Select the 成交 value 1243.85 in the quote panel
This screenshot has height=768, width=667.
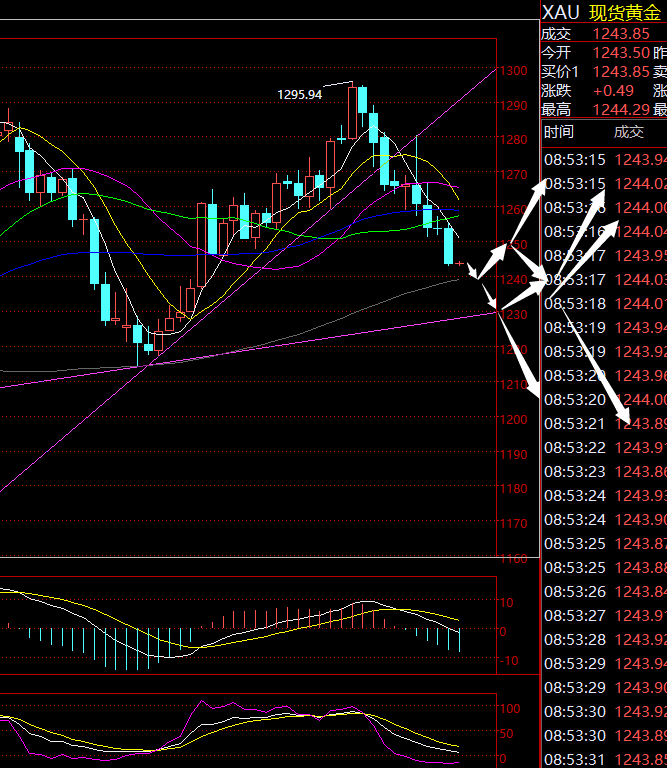click(x=621, y=34)
